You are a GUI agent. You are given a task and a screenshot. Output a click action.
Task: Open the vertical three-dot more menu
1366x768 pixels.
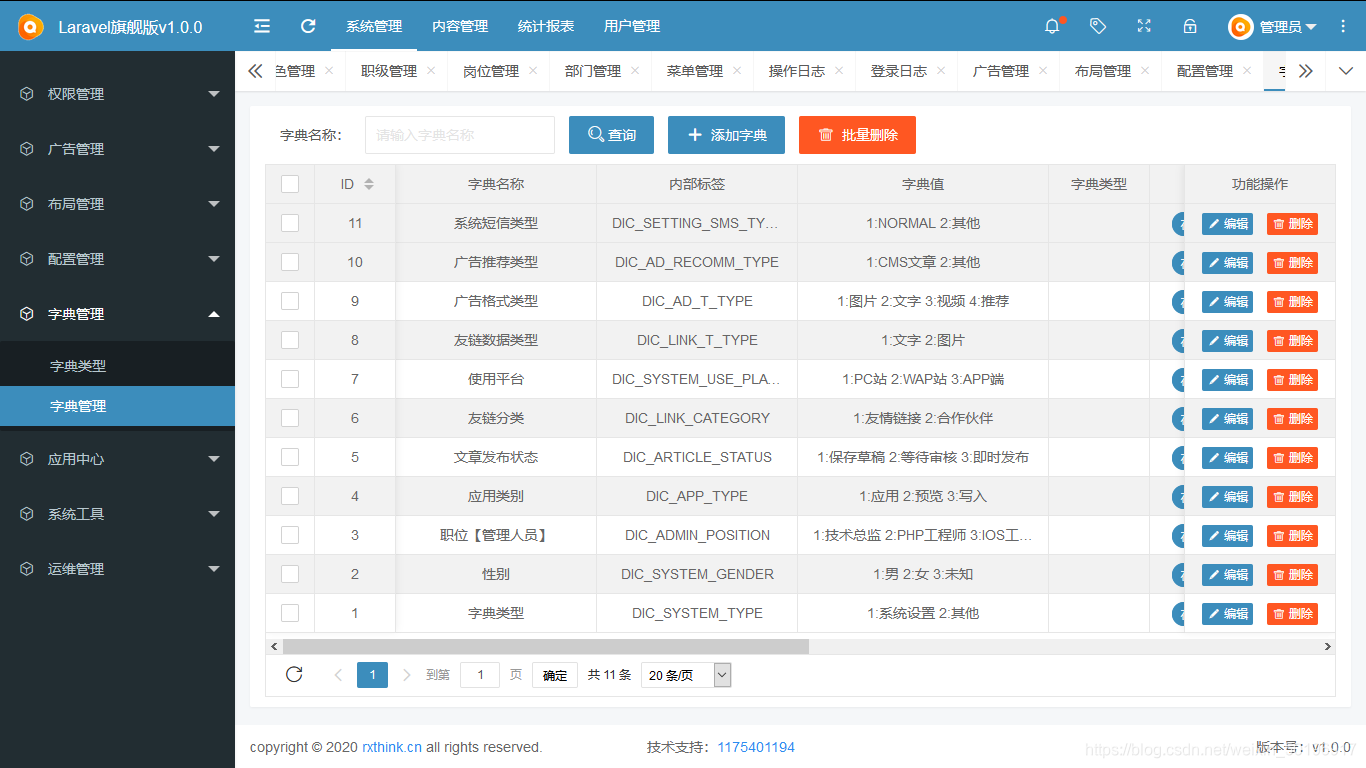click(1343, 26)
